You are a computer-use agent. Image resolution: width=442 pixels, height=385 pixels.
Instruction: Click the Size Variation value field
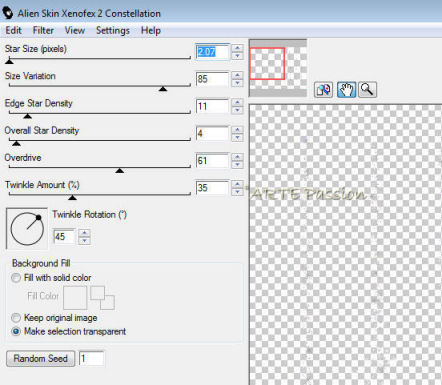point(212,79)
